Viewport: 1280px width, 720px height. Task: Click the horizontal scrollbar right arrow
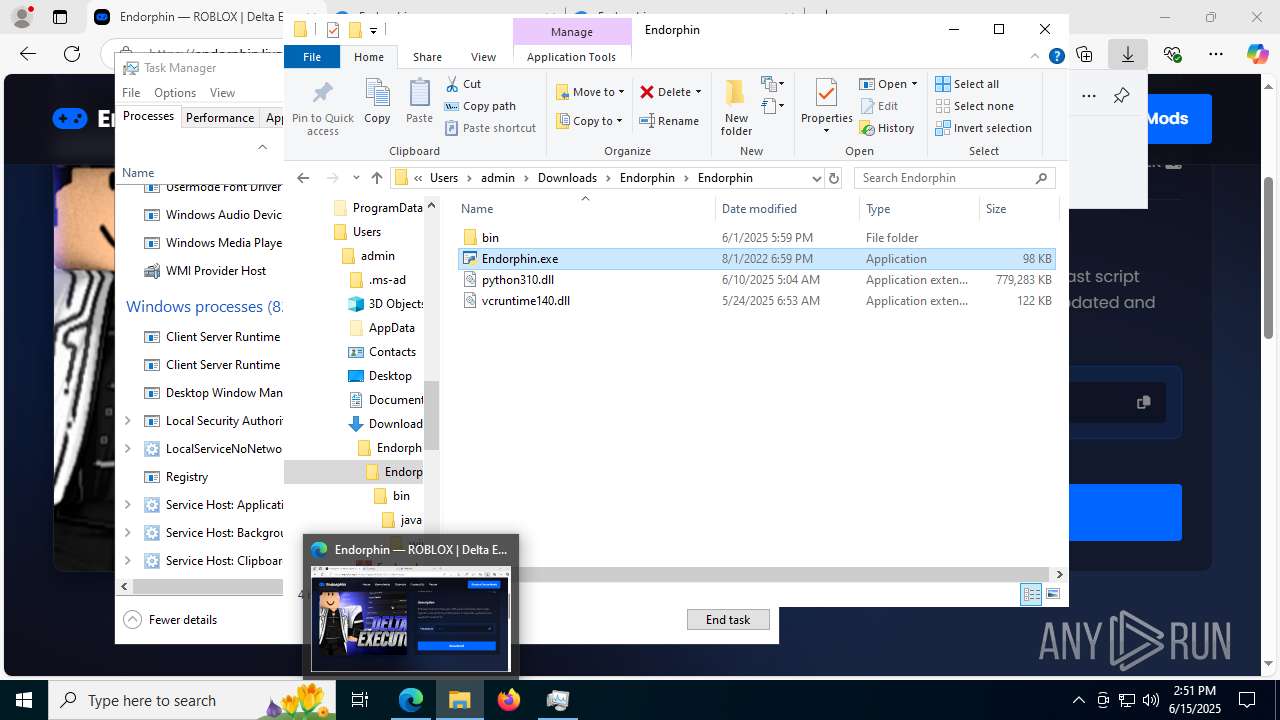[1059, 575]
